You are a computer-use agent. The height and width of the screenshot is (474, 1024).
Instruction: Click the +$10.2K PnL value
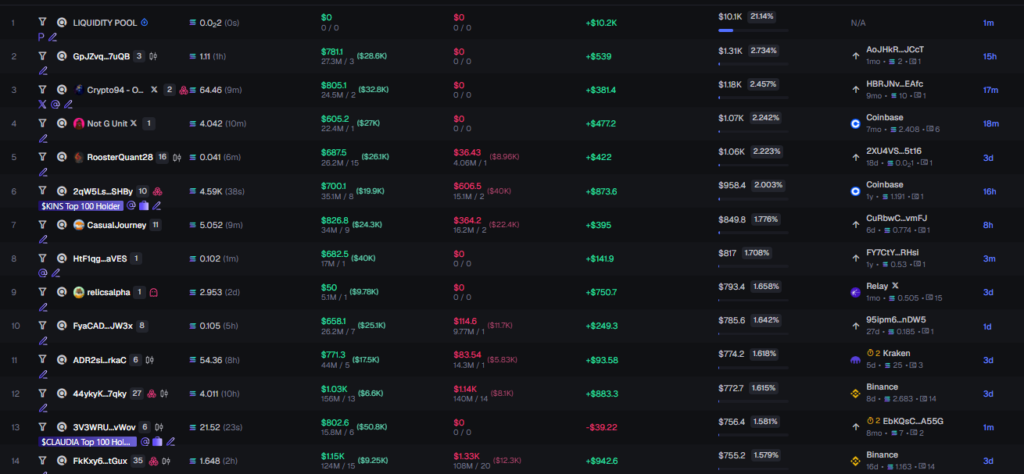click(601, 22)
